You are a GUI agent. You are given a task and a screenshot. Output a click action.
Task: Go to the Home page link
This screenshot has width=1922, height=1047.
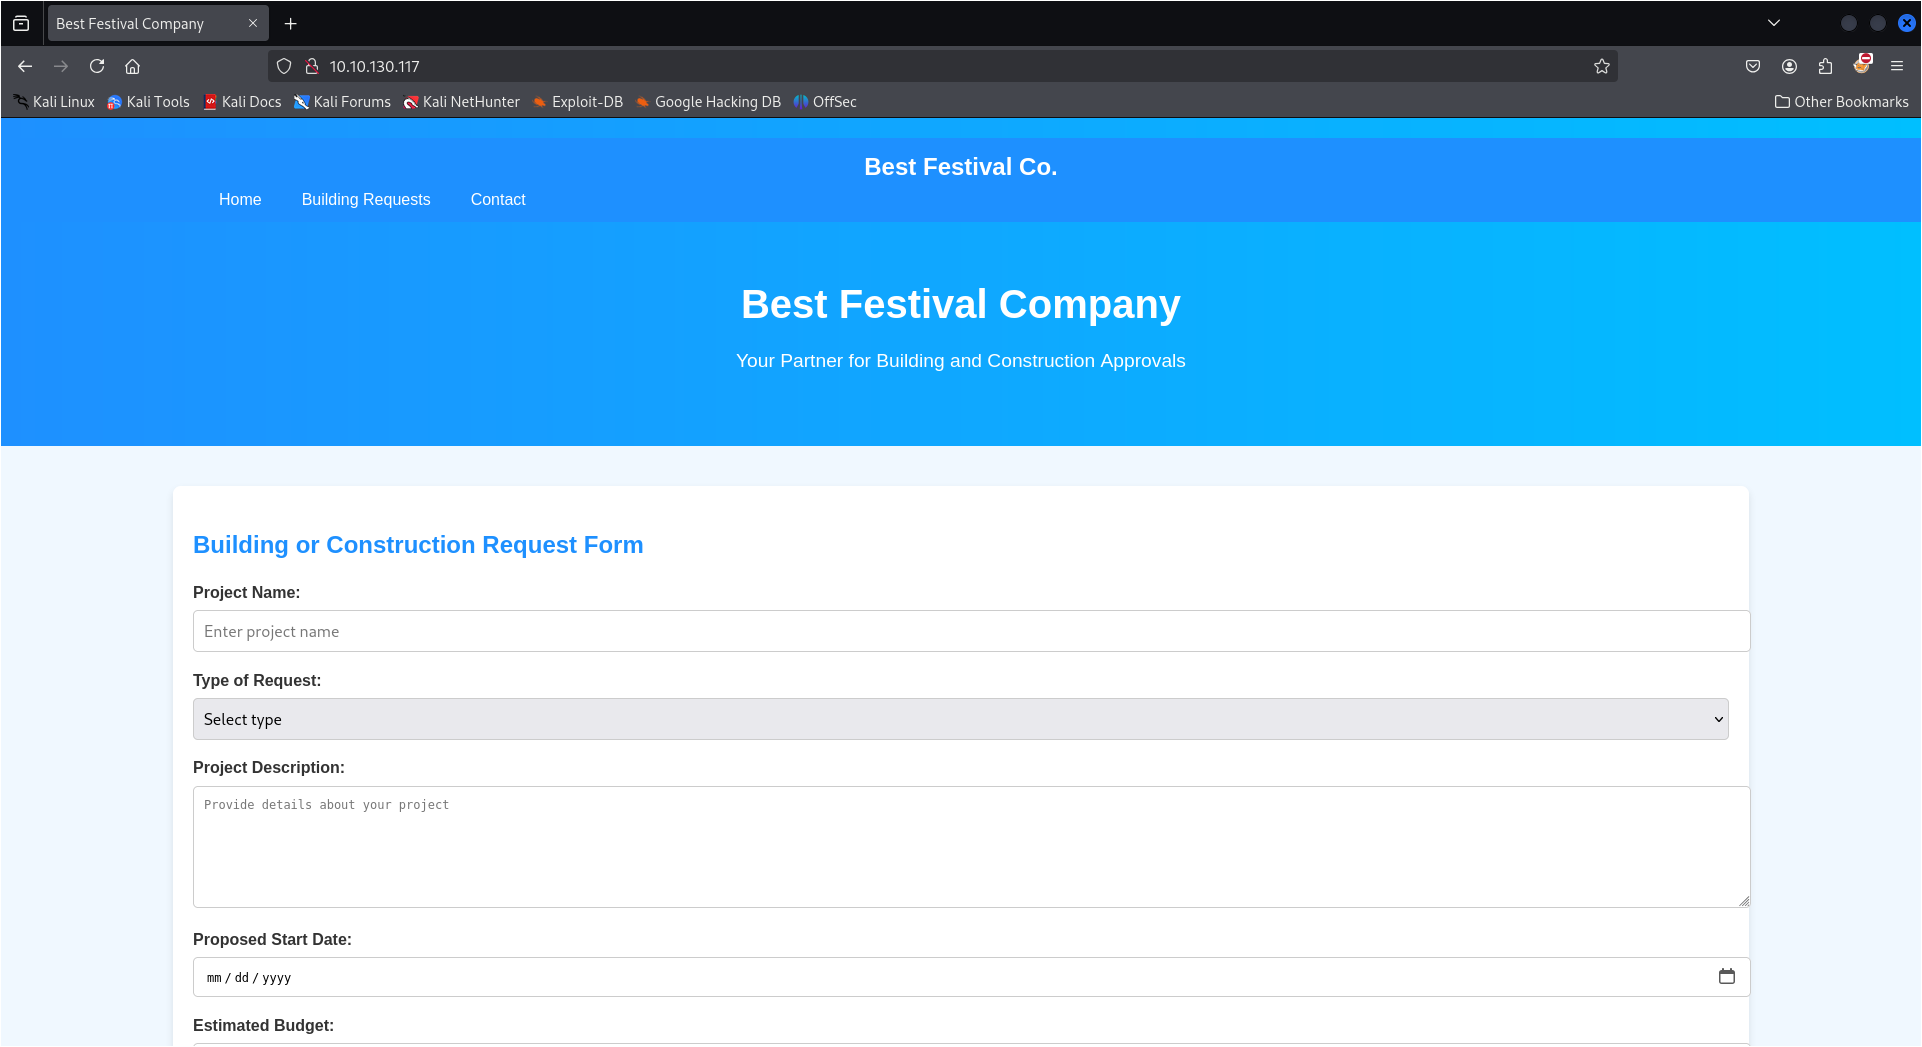[x=240, y=199]
